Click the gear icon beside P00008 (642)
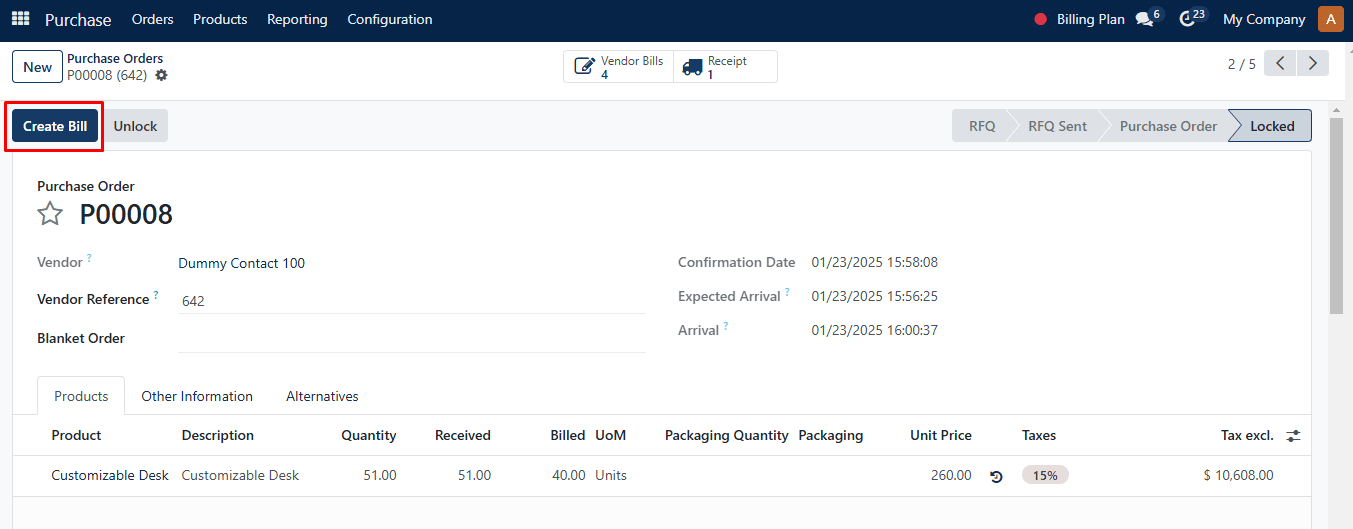Viewport: 1353px width, 529px height. point(162,75)
